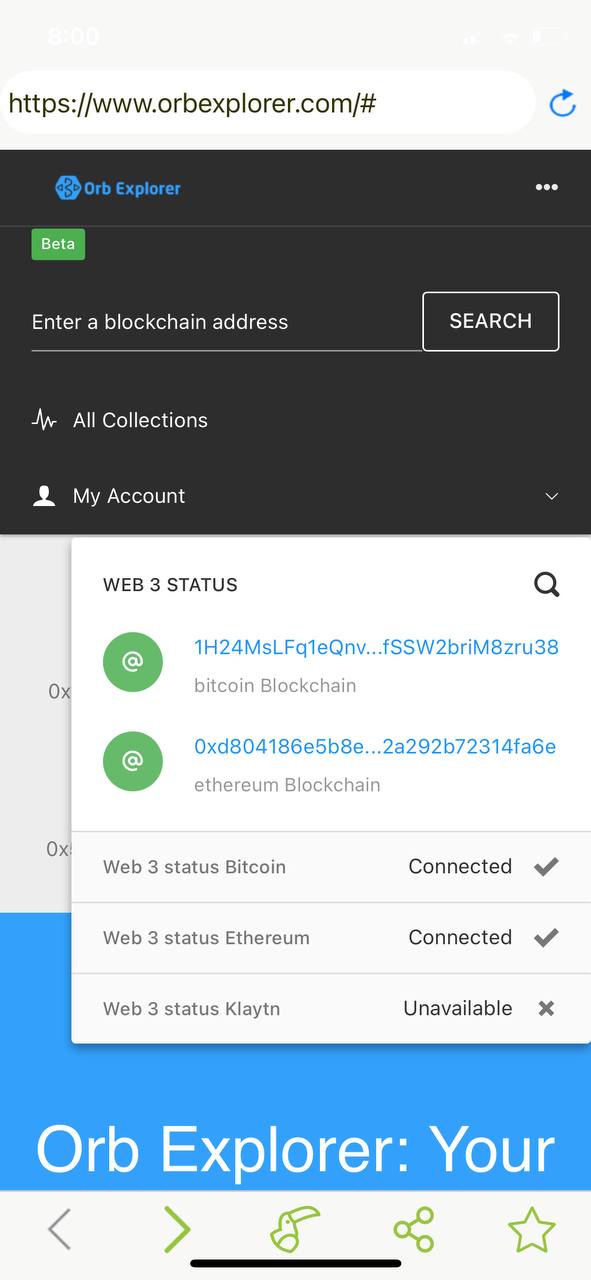
Task: Open the share icon in the bottom bar
Action: point(414,1230)
